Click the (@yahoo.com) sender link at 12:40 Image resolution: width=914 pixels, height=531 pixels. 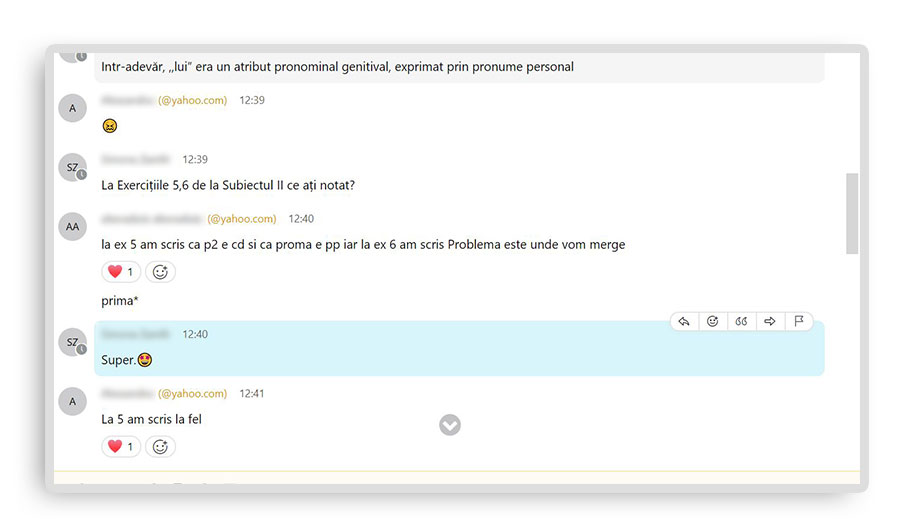241,219
